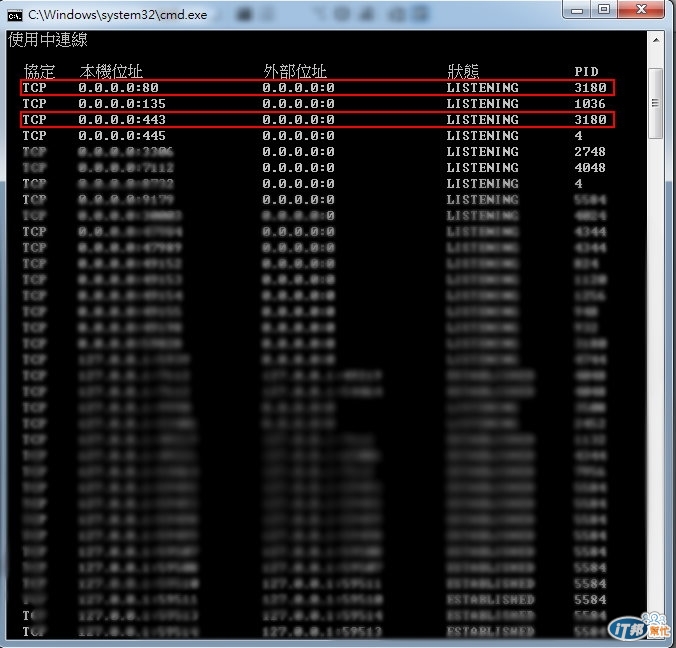676x648 pixels.
Task: Click PID 3180 in the port 443 row
Action: [x=590, y=119]
